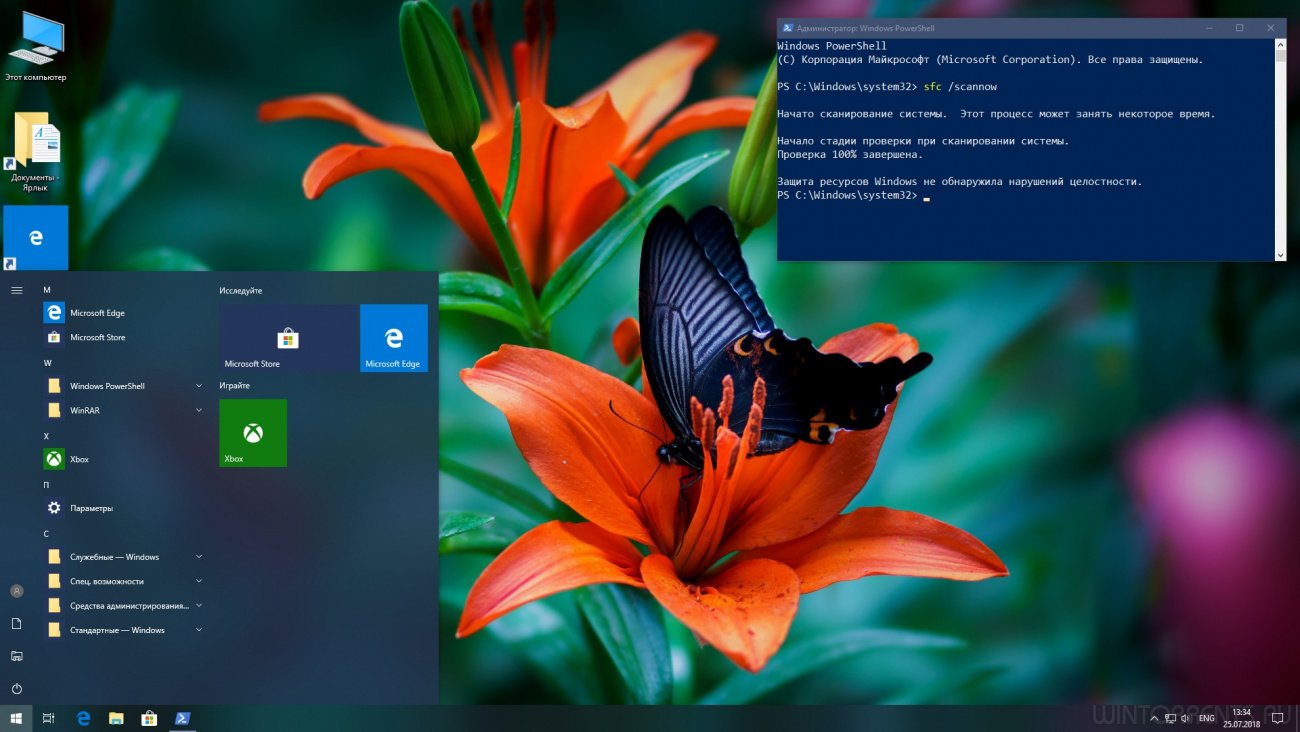Image resolution: width=1300 pixels, height=732 pixels.
Task: Click the PowerShell scrollbar down arrow
Action: pos(1280,255)
